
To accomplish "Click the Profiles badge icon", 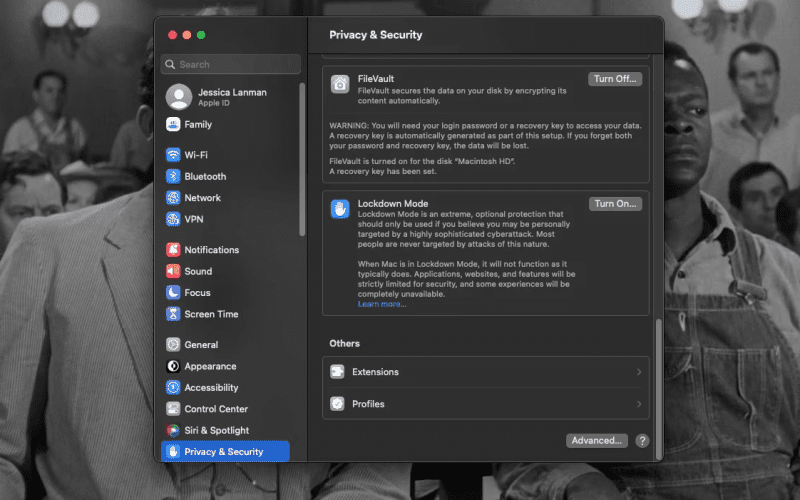I will [337, 404].
